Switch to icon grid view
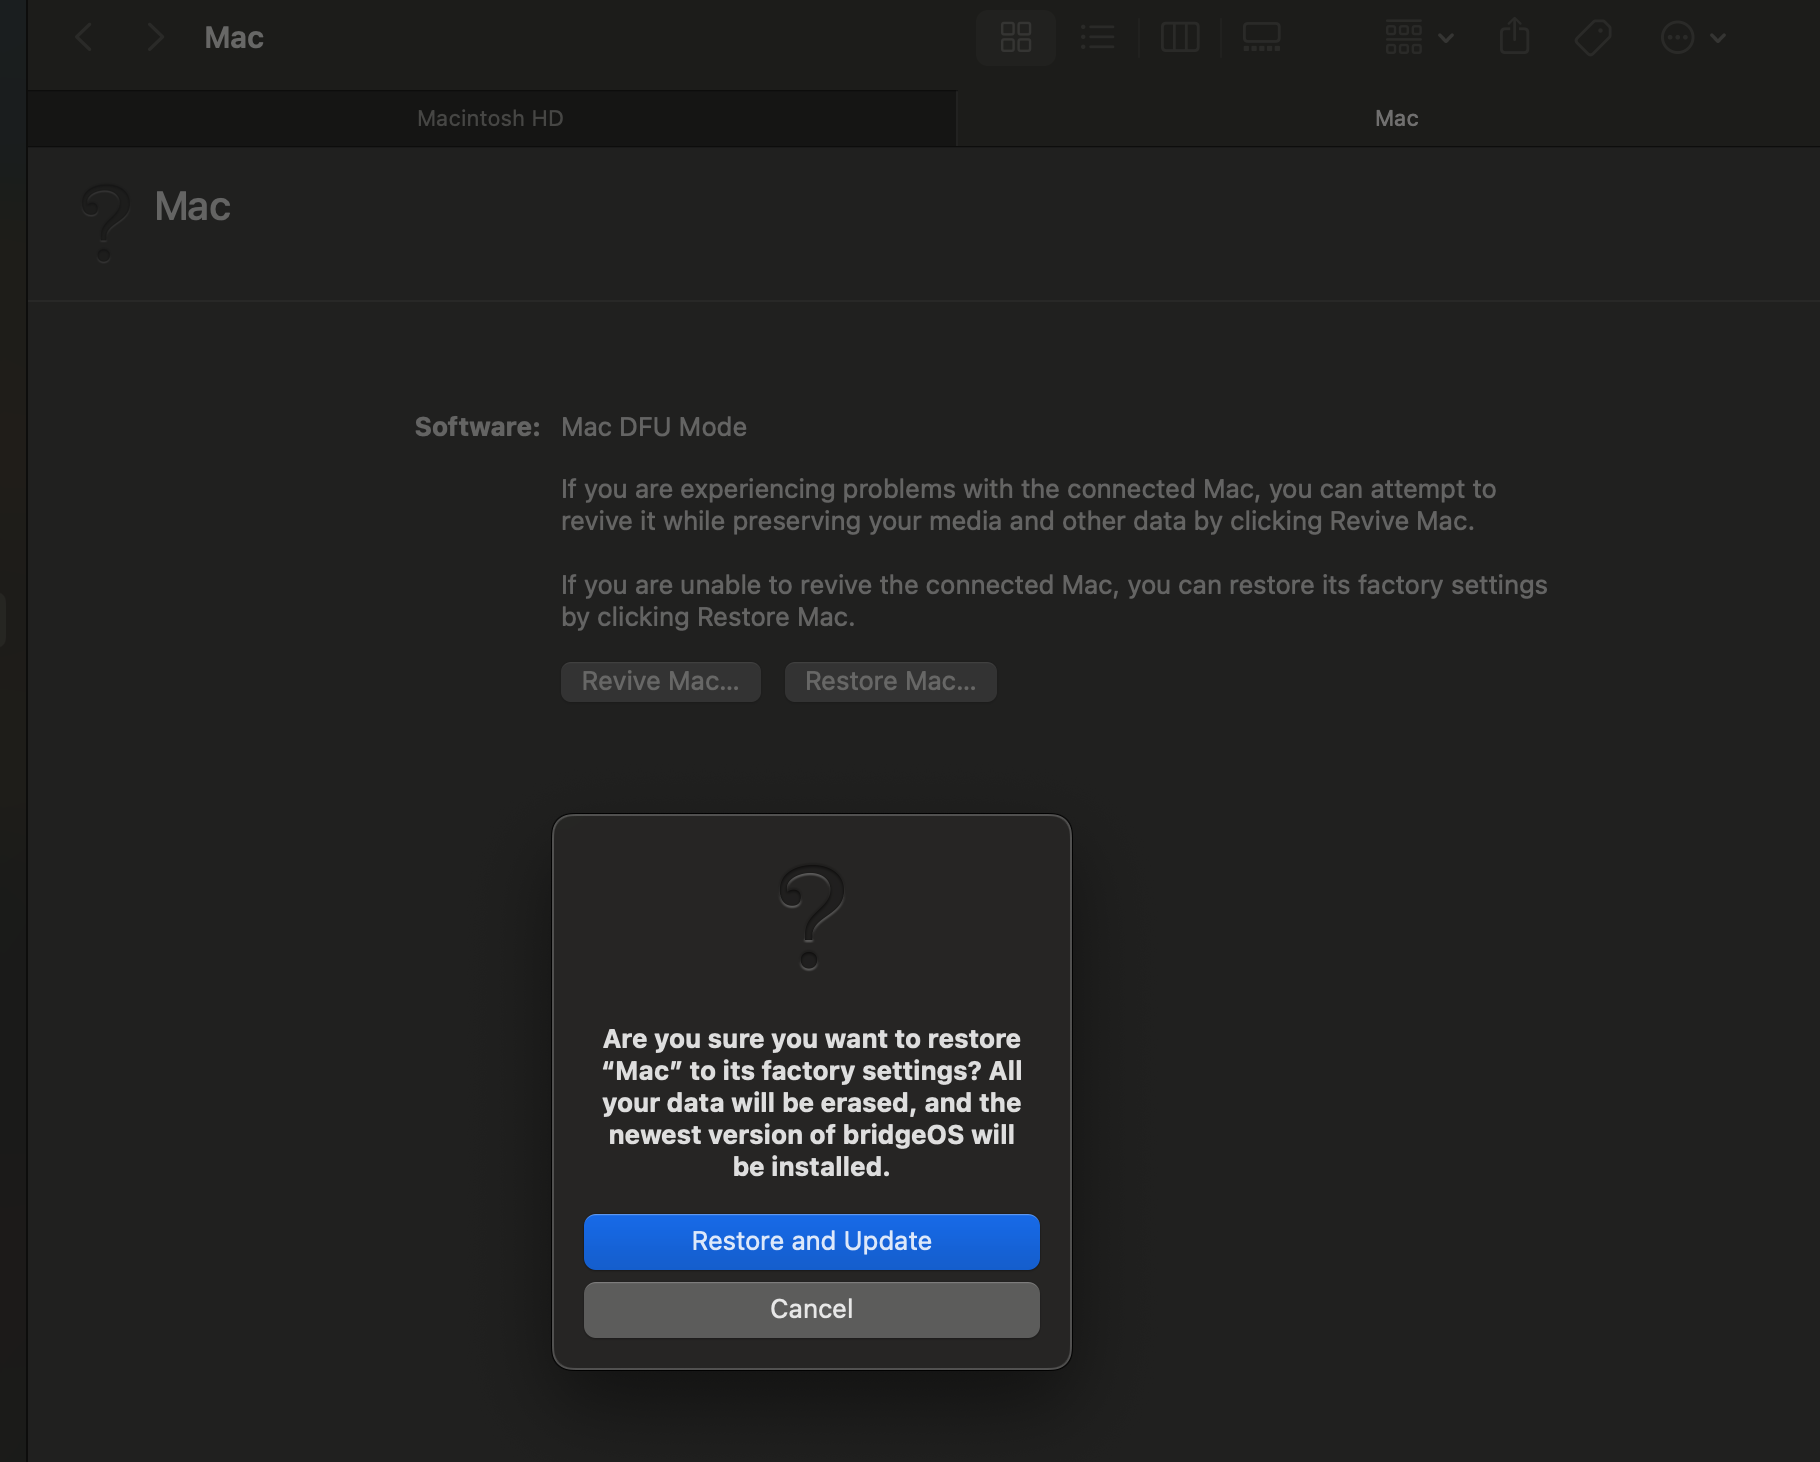1820x1462 pixels. point(1016,38)
